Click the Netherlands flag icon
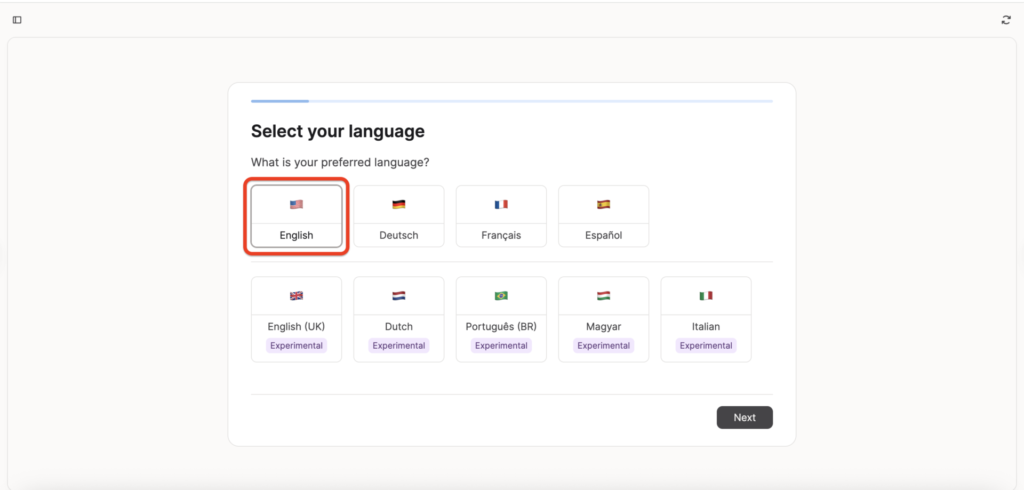 coord(399,296)
